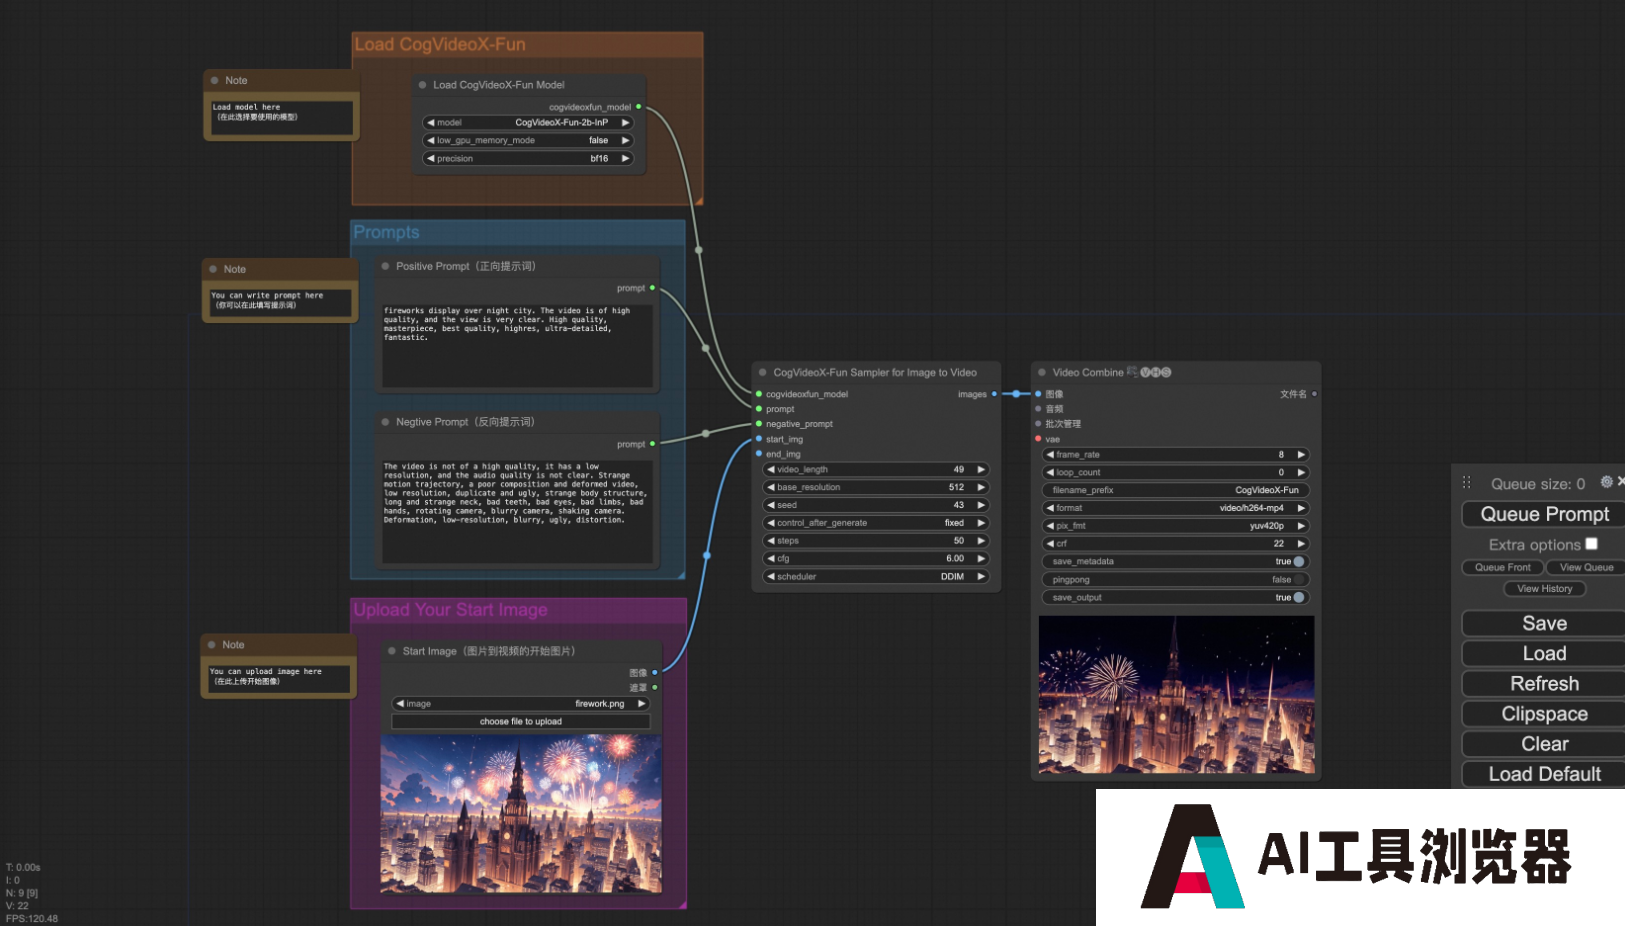
Task: Open the image dropdown showing firework.png
Action: [520, 704]
